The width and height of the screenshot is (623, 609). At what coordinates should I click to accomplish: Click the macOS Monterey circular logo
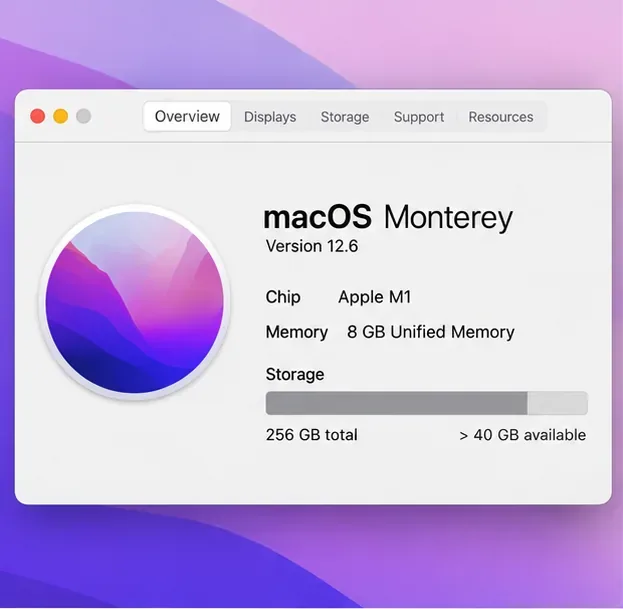pyautogui.click(x=135, y=302)
